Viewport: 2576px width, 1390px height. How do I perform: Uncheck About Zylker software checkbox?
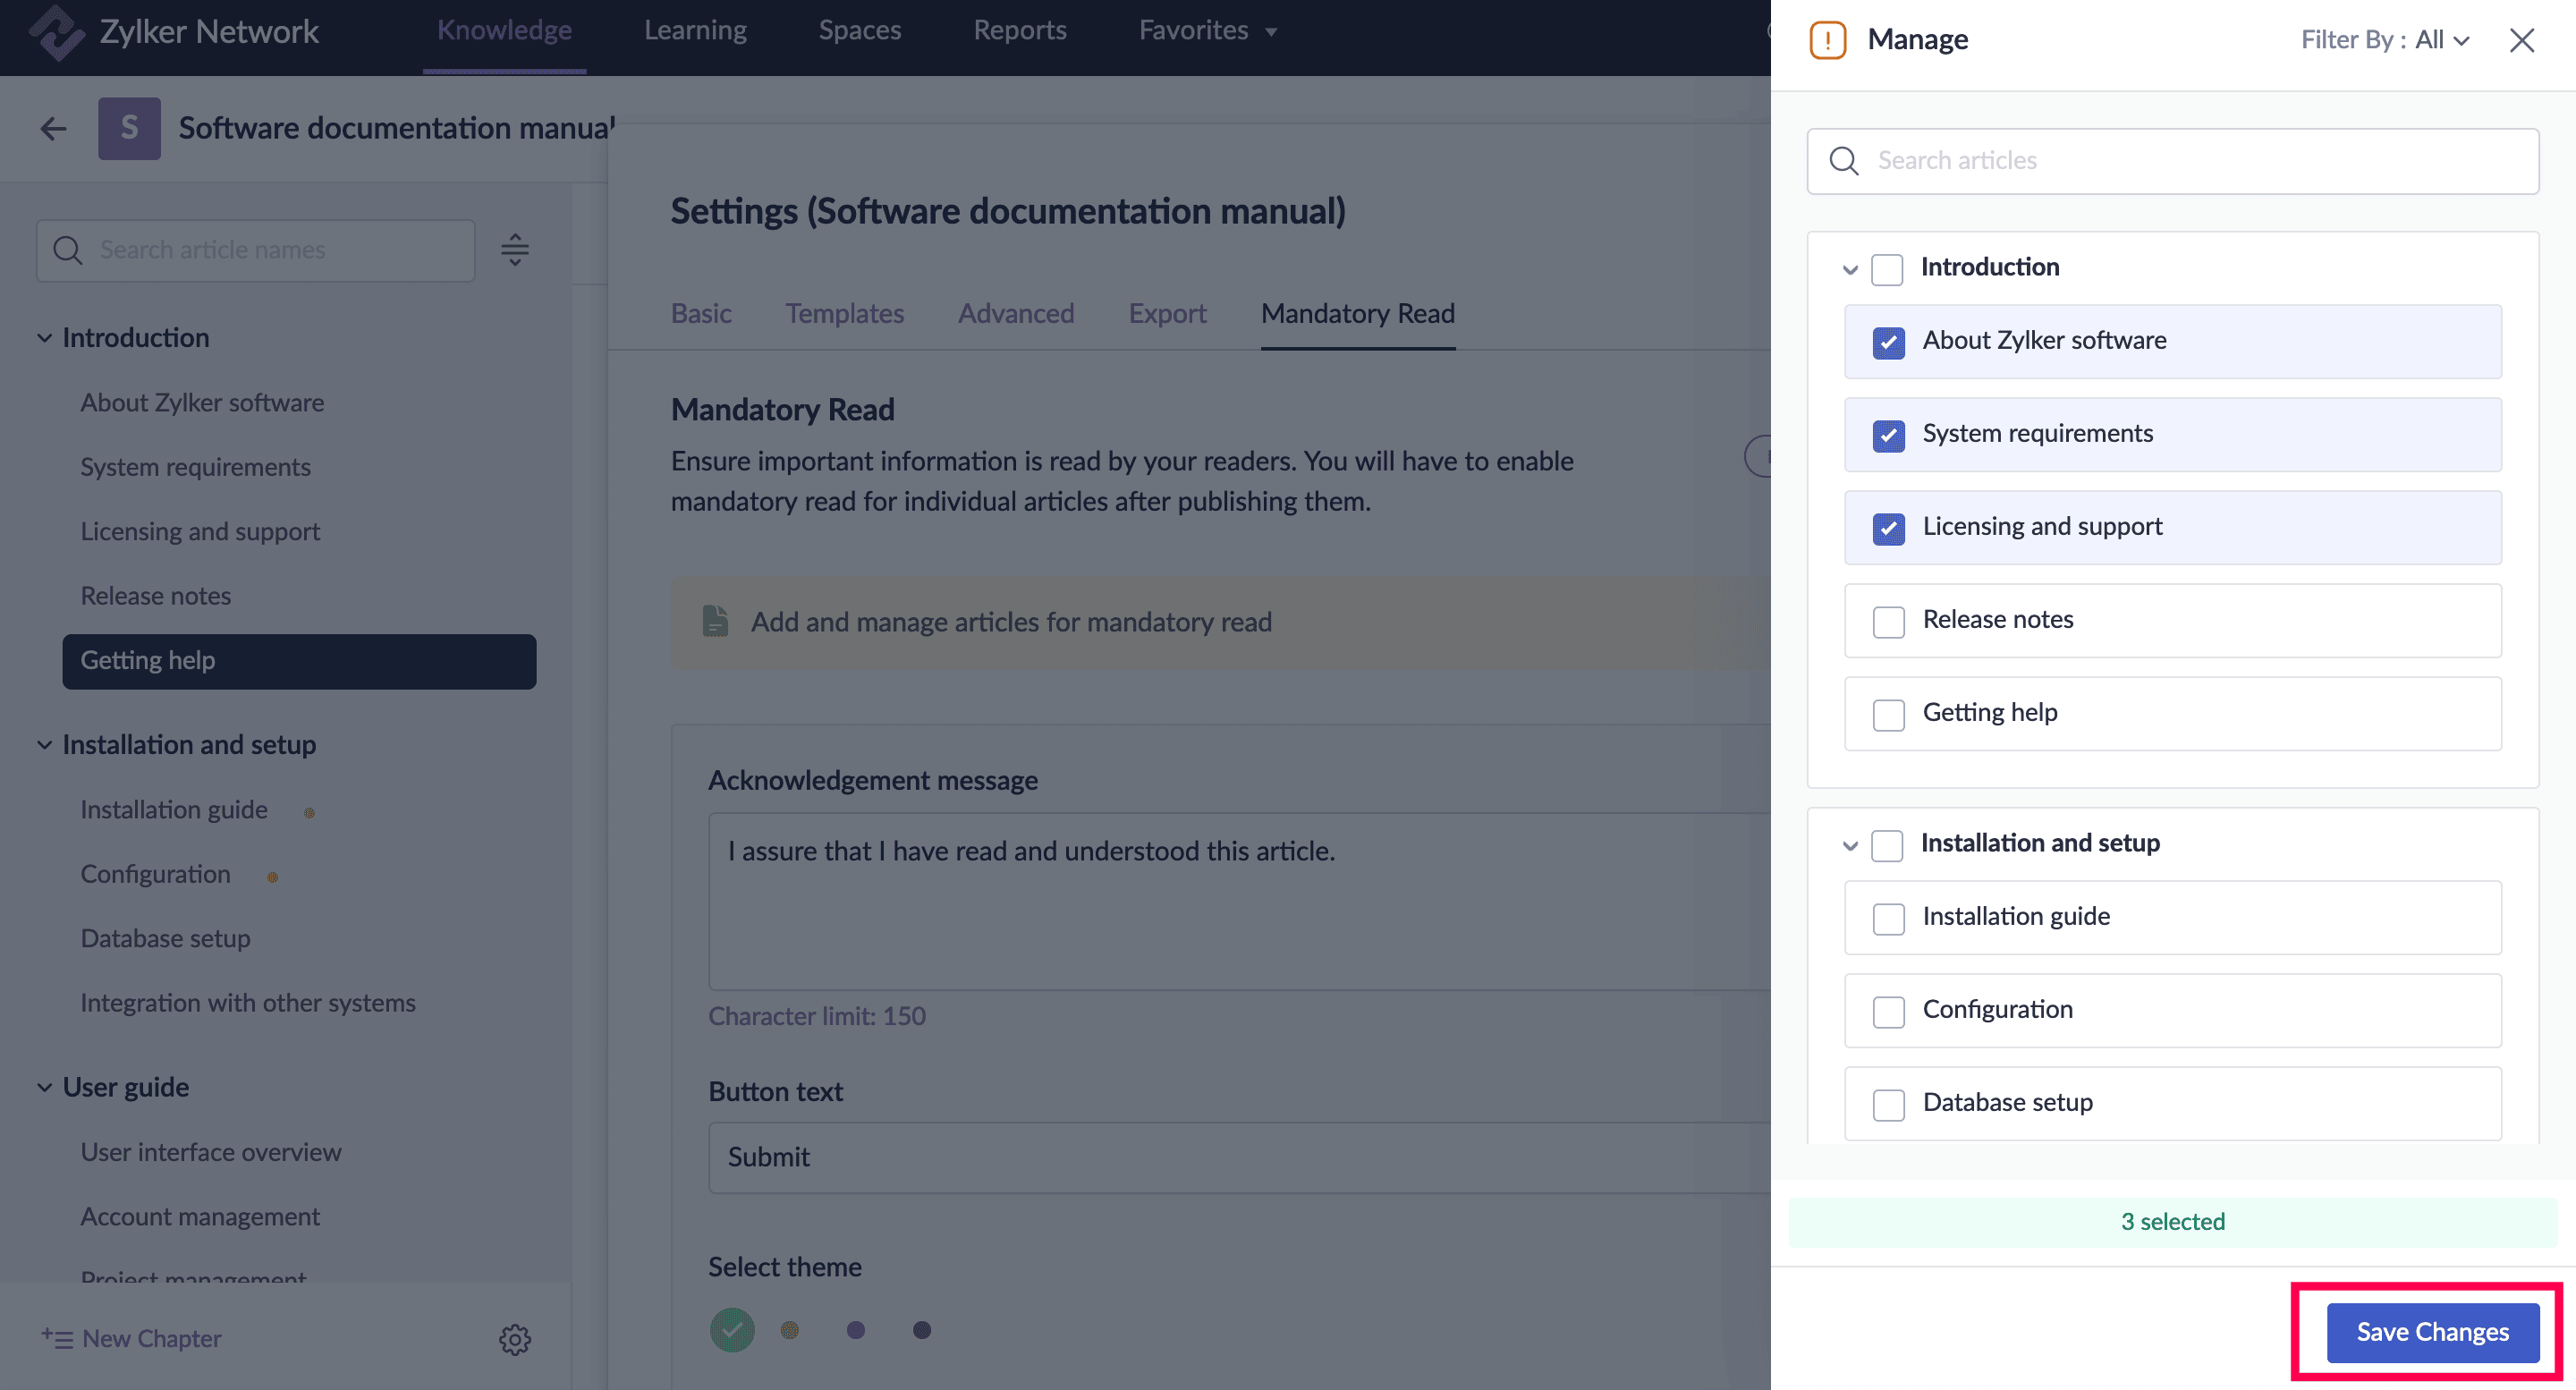pyautogui.click(x=1888, y=342)
